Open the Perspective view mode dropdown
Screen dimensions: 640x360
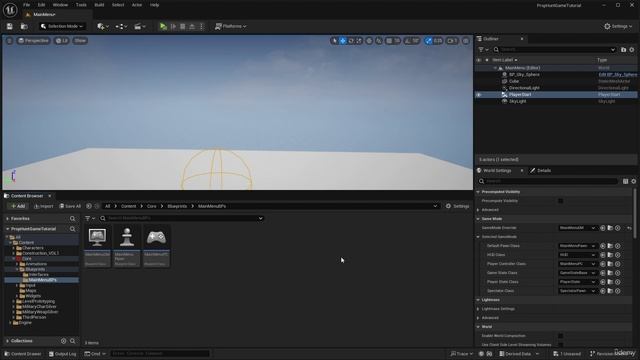pos(33,41)
